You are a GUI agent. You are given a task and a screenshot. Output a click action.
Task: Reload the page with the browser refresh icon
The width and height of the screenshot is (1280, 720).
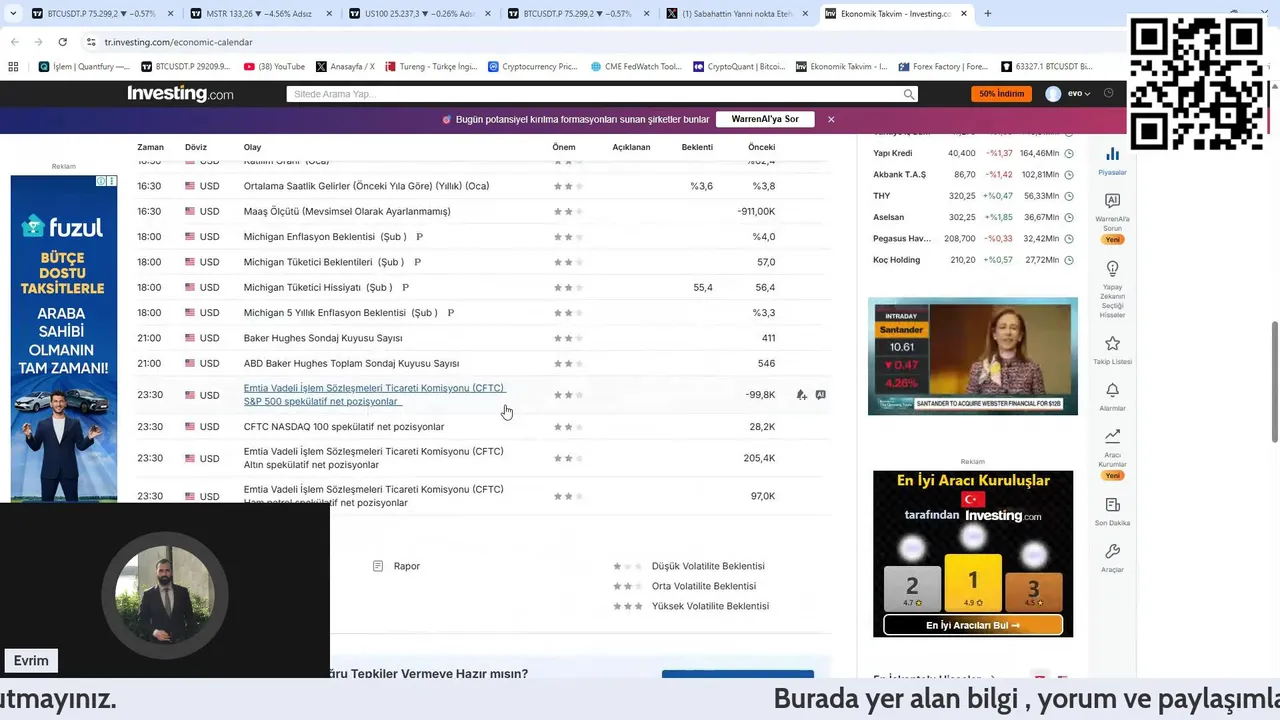(62, 42)
